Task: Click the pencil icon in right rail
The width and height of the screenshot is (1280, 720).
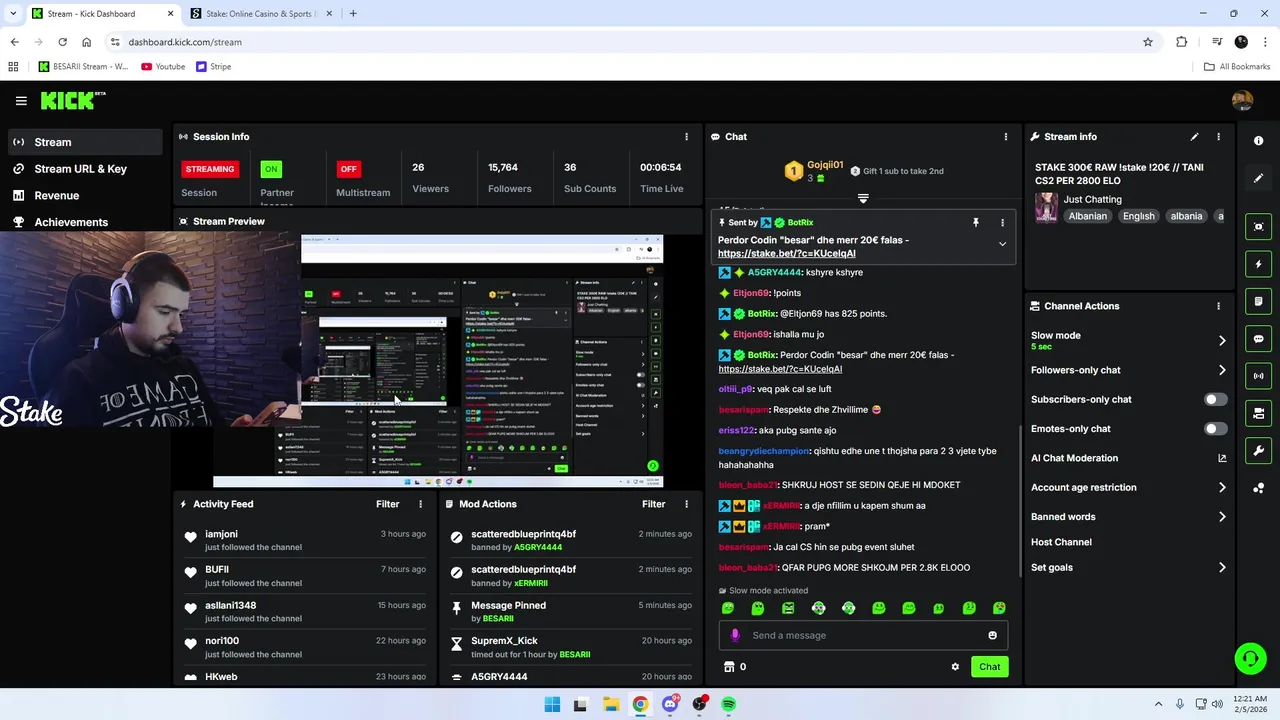Action: coord(1258,178)
